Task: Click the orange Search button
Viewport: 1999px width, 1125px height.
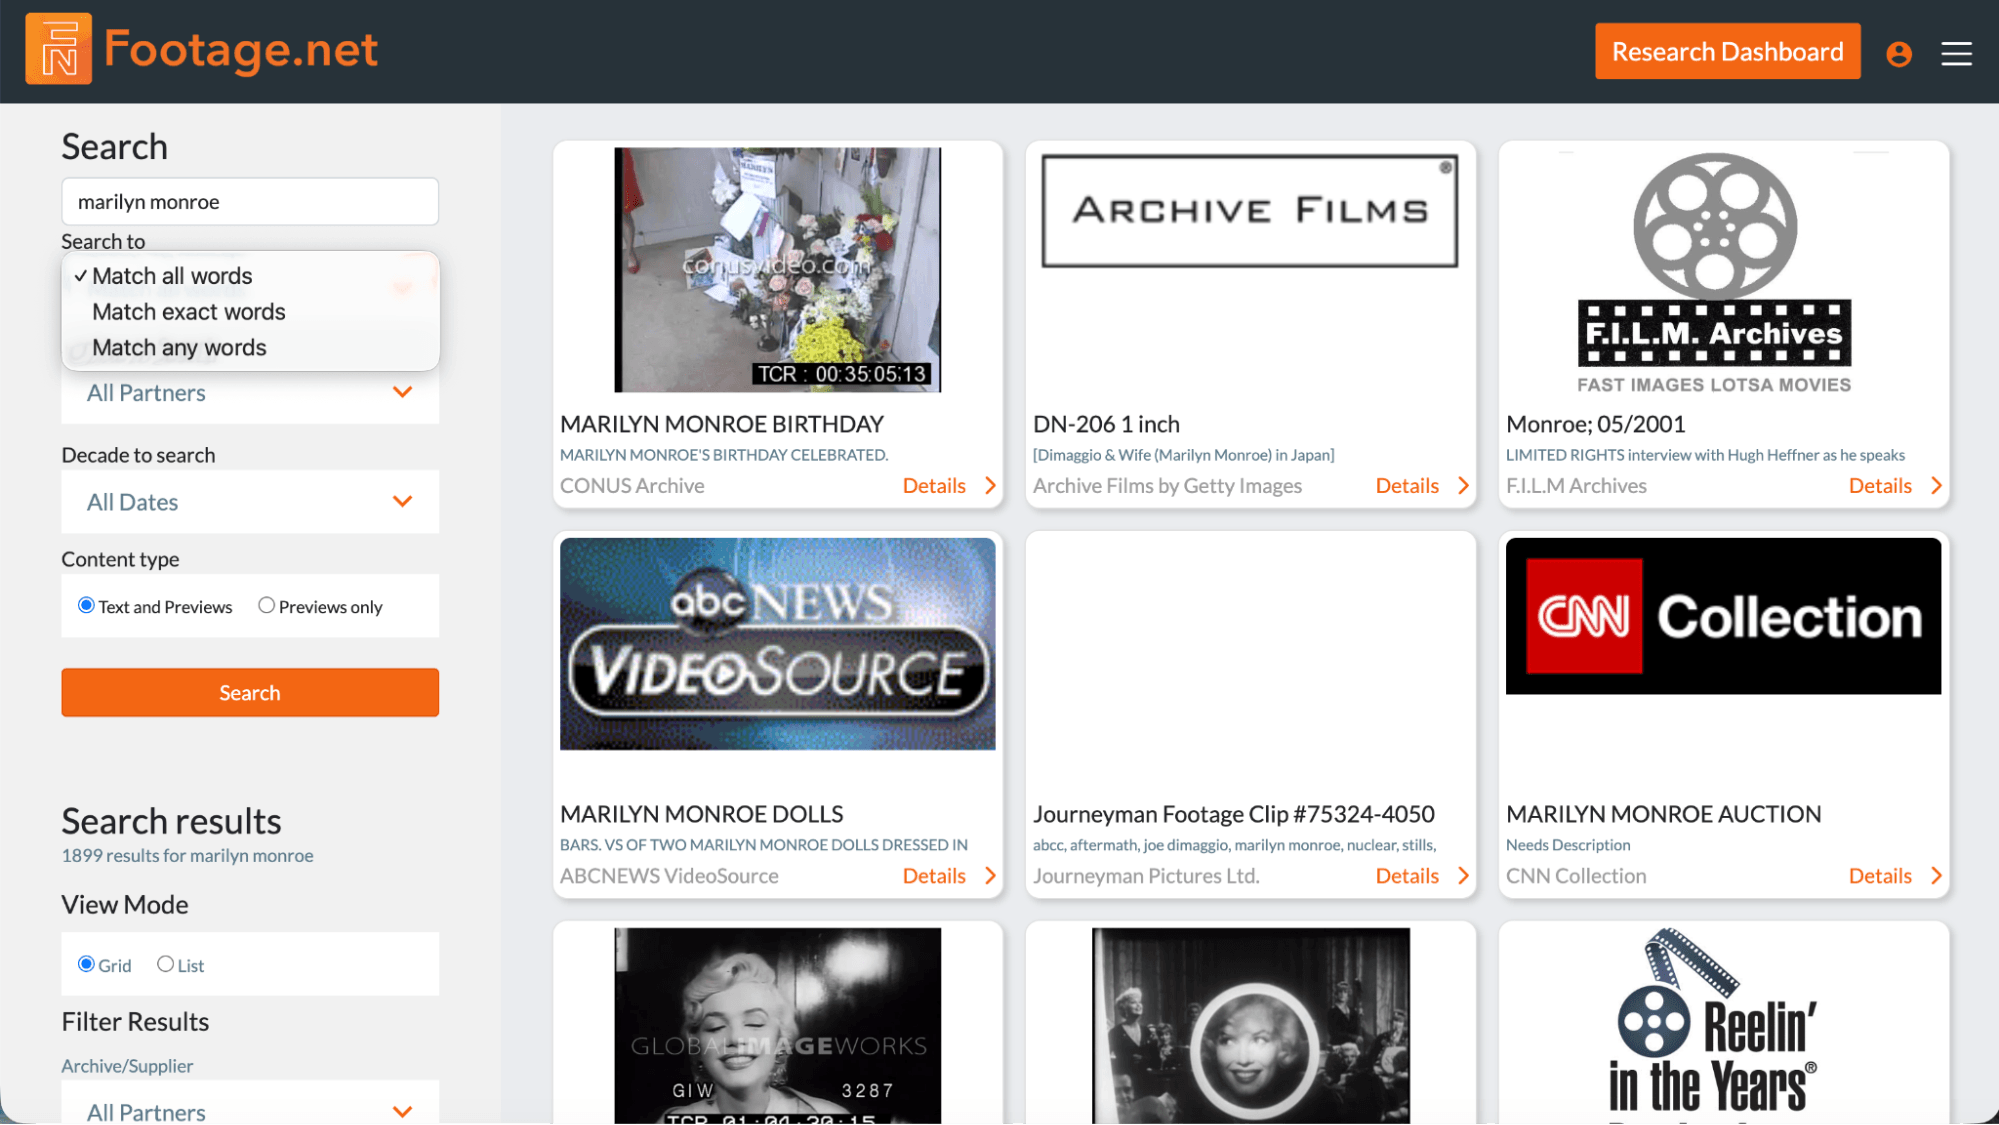Action: point(250,693)
